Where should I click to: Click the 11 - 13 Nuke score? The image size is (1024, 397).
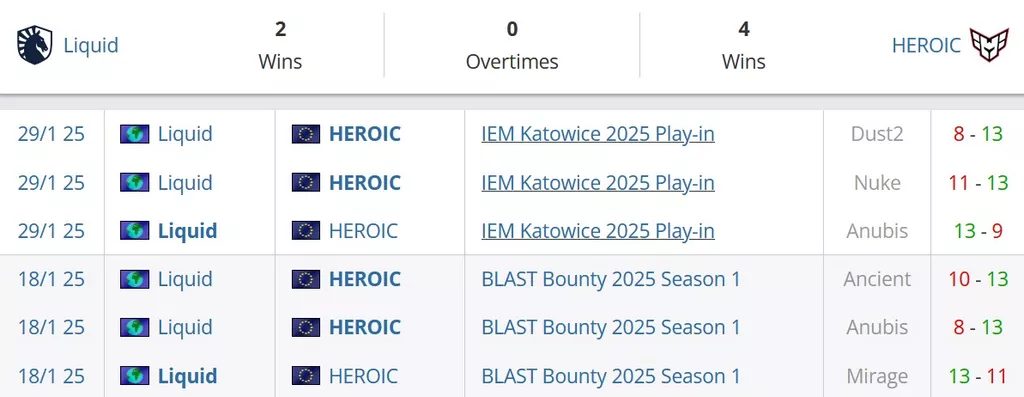pyautogui.click(x=978, y=183)
